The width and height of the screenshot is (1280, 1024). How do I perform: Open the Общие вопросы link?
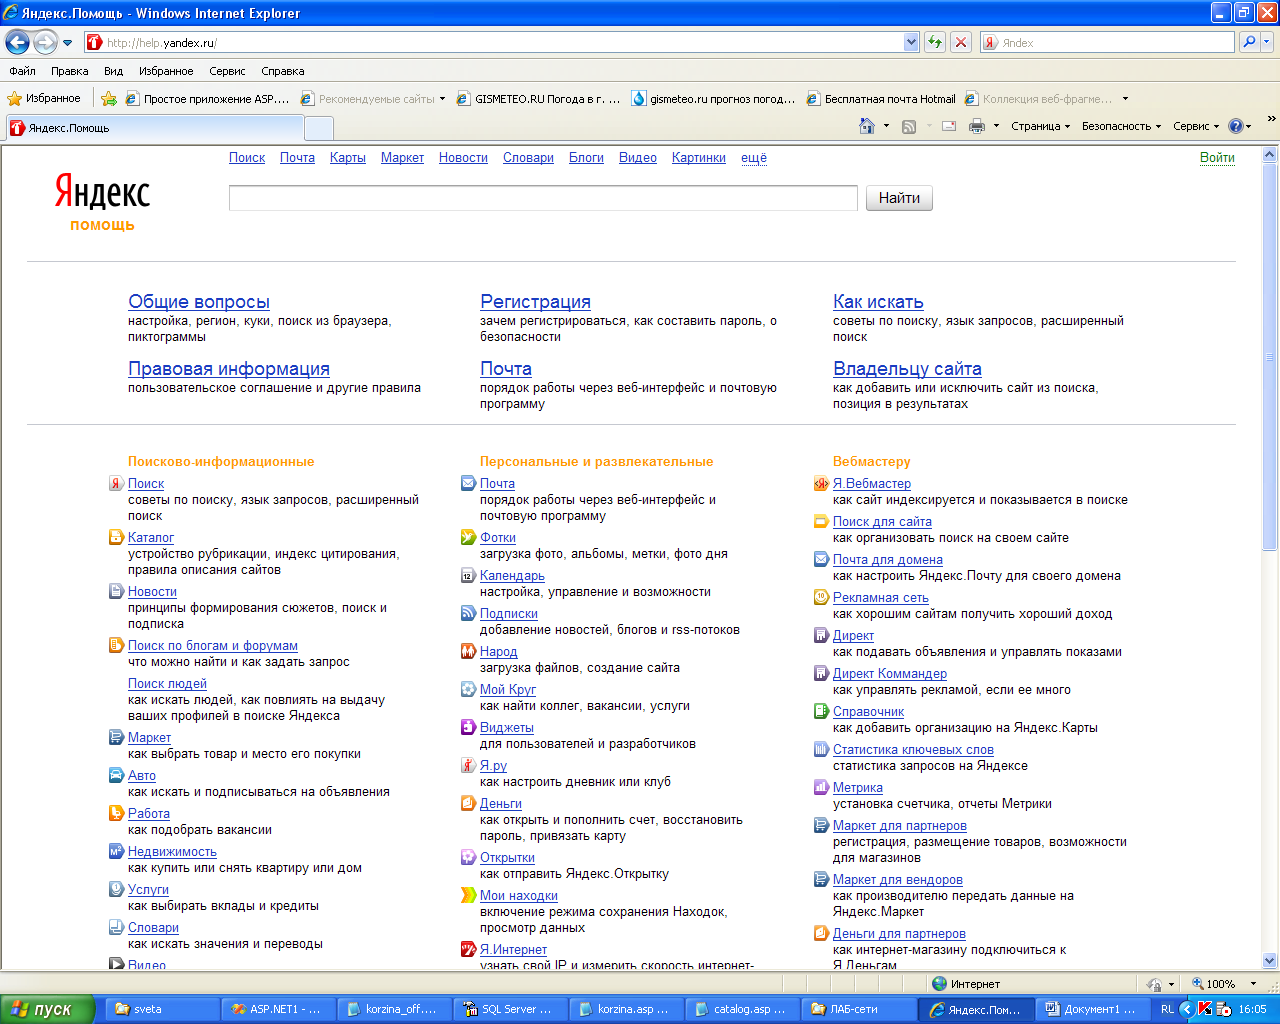tap(199, 301)
